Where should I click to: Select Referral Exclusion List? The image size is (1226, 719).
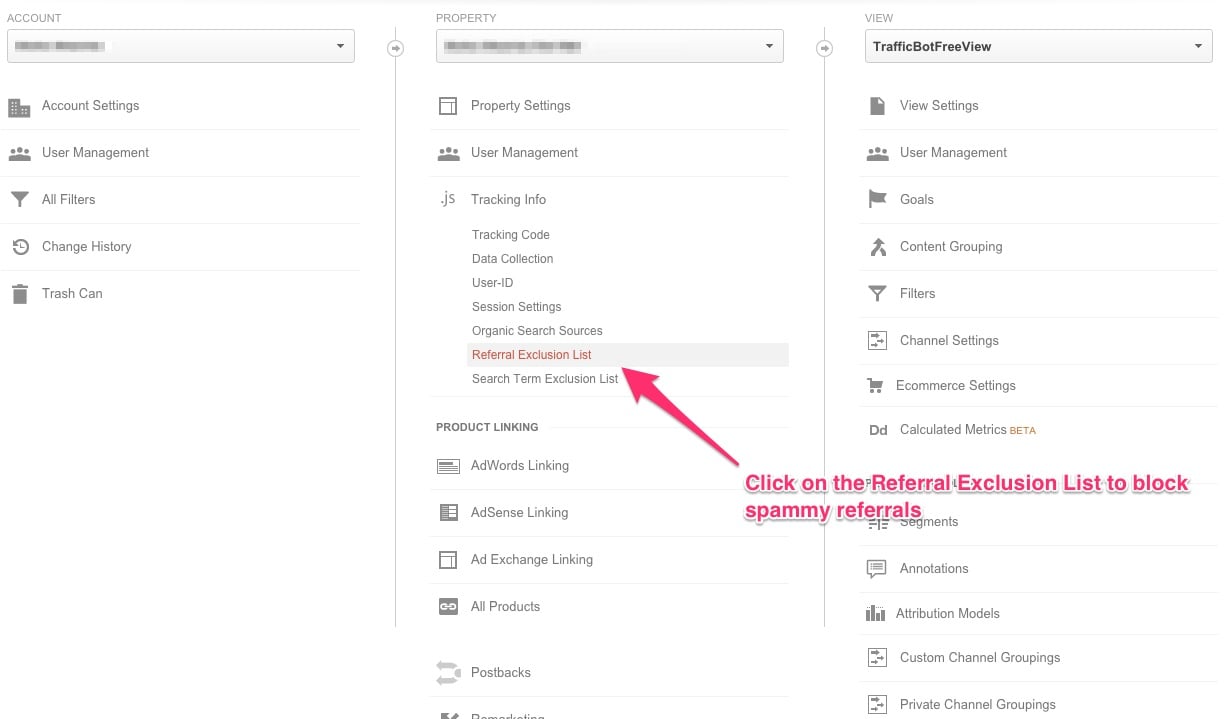pyautogui.click(x=532, y=355)
